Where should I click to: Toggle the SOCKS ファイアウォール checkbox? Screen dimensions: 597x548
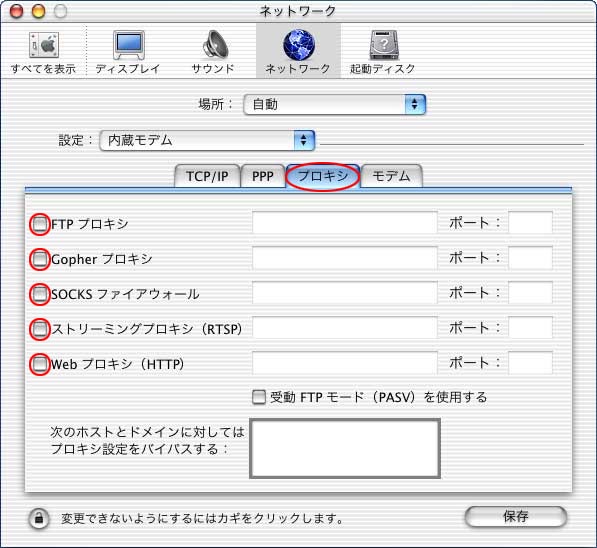pyautogui.click(x=40, y=294)
